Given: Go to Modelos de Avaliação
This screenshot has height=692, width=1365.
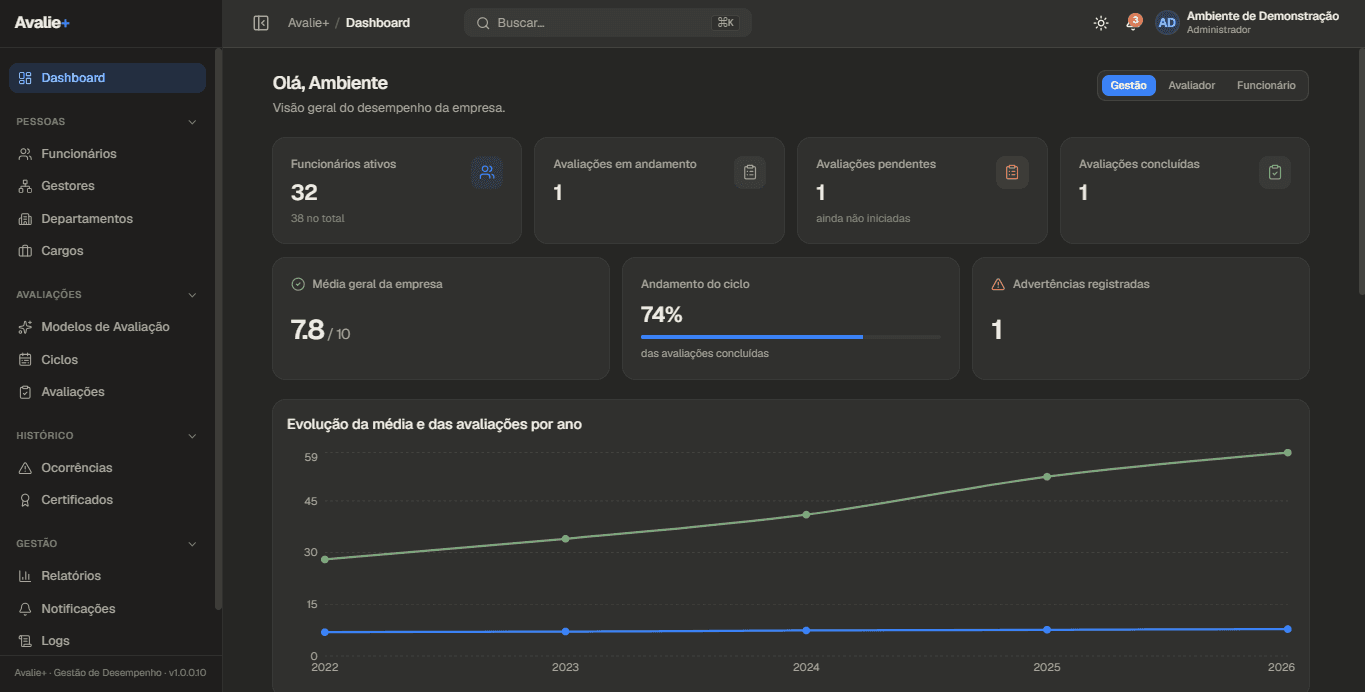Looking at the screenshot, I should click(x=108, y=327).
